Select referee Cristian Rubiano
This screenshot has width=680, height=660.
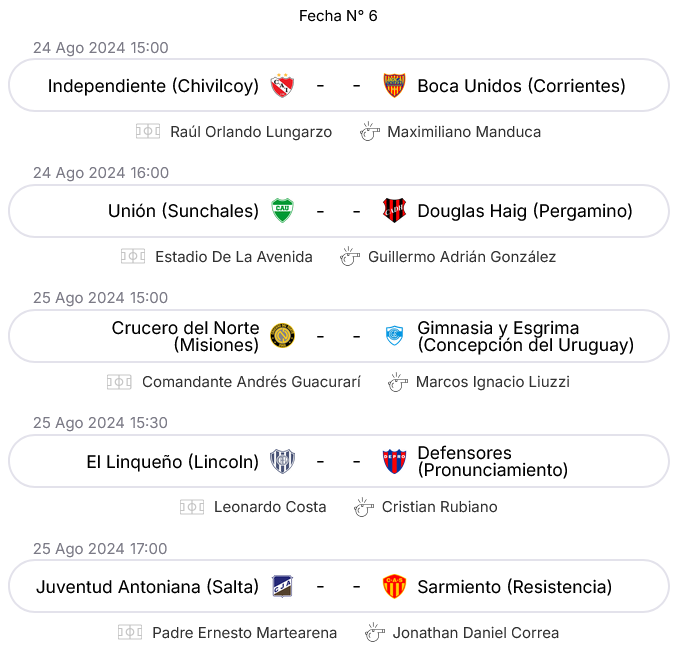pyautogui.click(x=439, y=507)
